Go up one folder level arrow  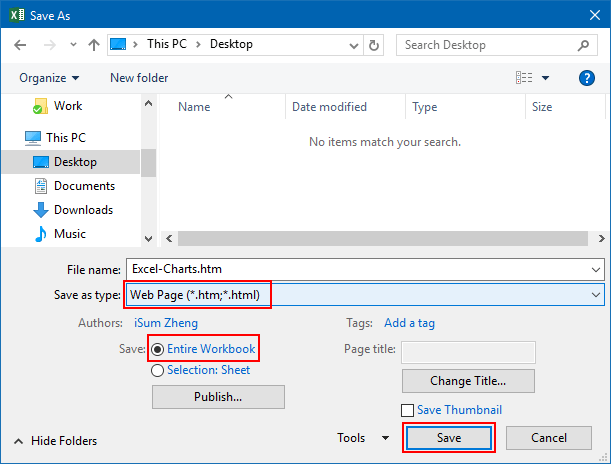94,45
